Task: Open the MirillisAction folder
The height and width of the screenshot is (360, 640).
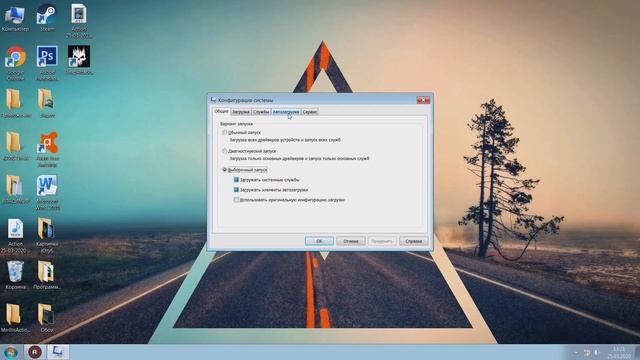Action: tap(15, 318)
